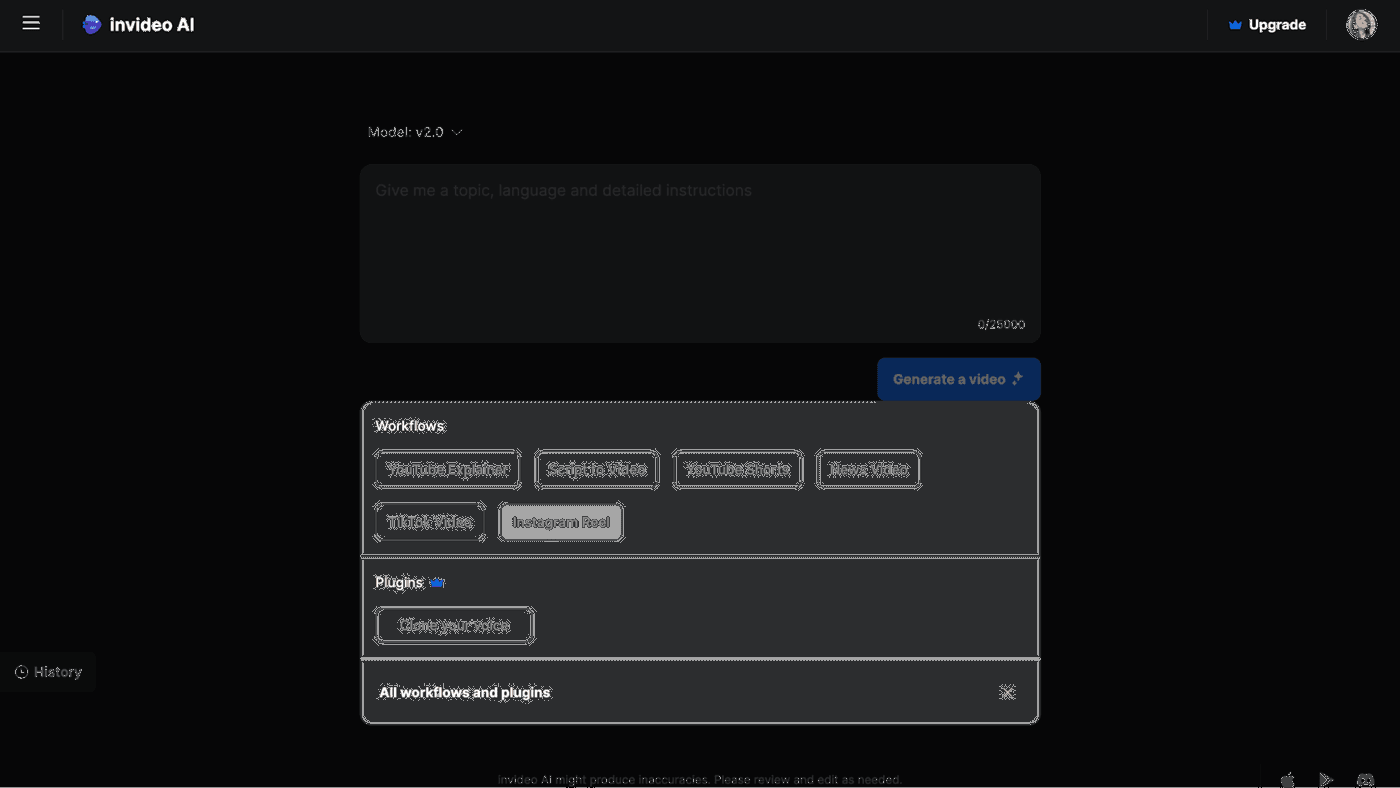Open the Apple App Store link icon
This screenshot has width=1400, height=788.
tap(1287, 779)
